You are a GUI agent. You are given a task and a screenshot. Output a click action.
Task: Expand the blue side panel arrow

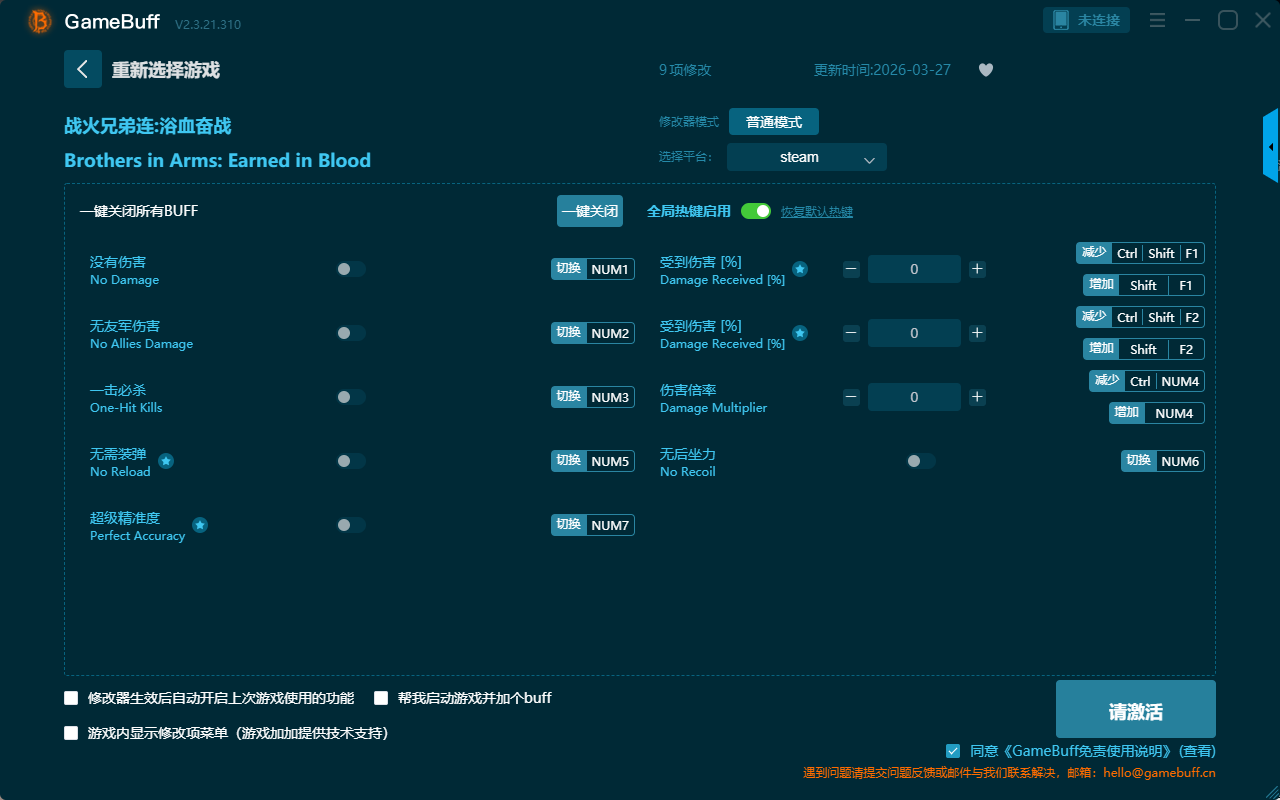(x=1271, y=147)
